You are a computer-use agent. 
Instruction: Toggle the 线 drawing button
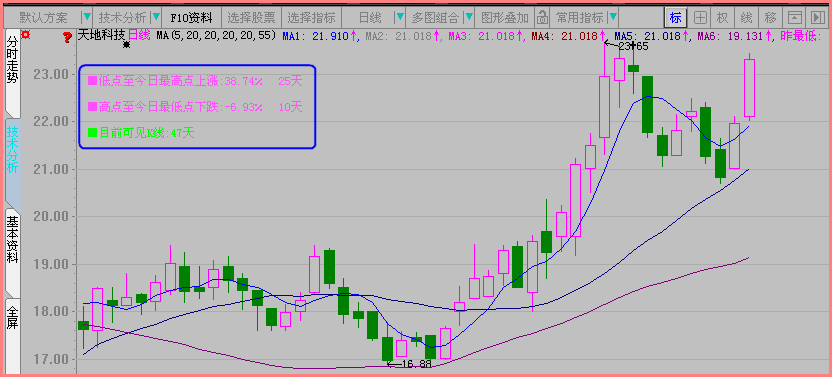(x=747, y=18)
